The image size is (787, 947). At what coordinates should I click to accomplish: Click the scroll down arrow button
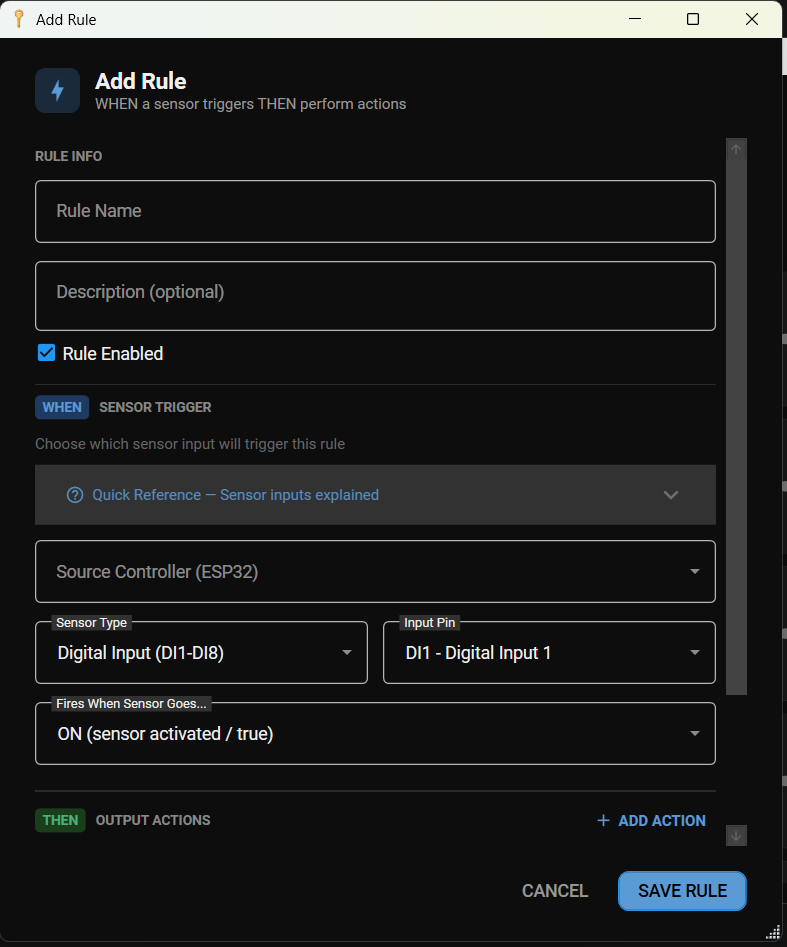pos(736,836)
